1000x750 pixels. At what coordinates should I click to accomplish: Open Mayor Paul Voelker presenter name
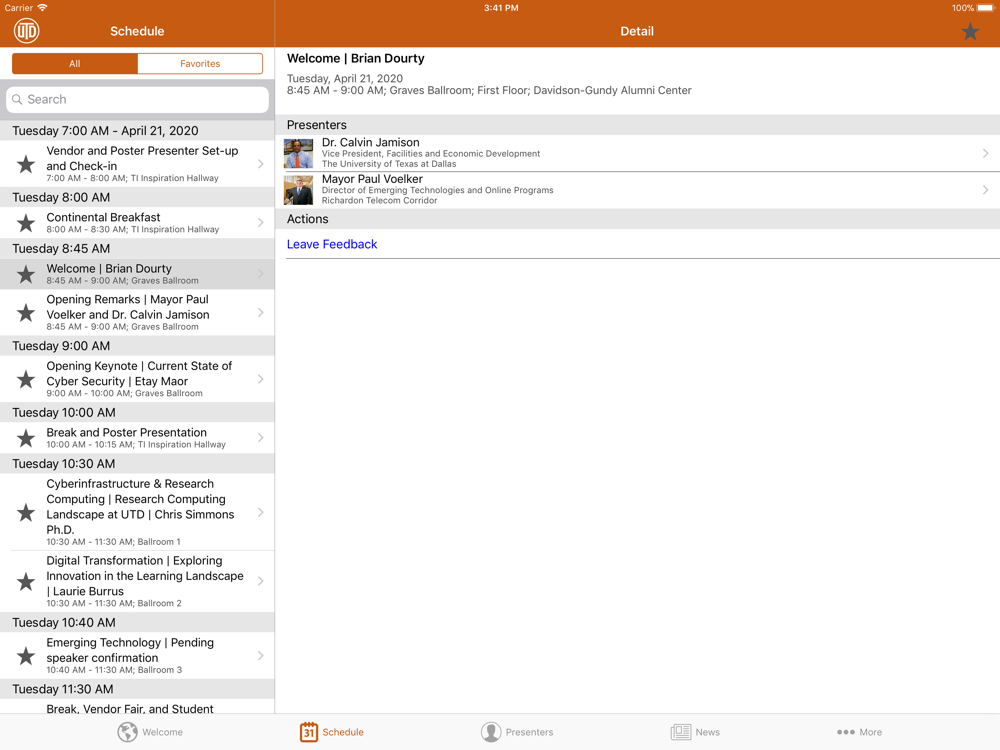pos(372,179)
